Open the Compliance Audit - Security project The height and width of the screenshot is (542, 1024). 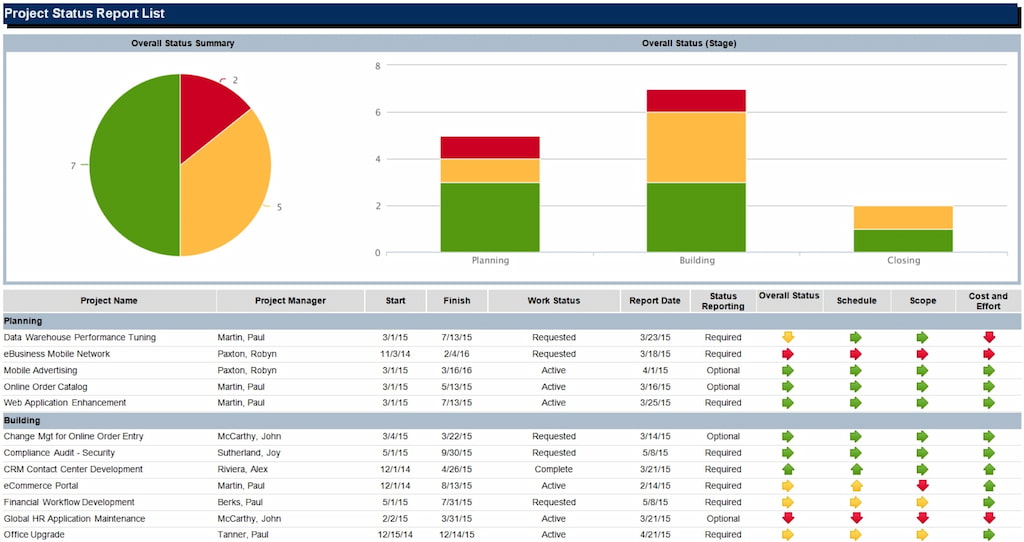click(x=59, y=453)
